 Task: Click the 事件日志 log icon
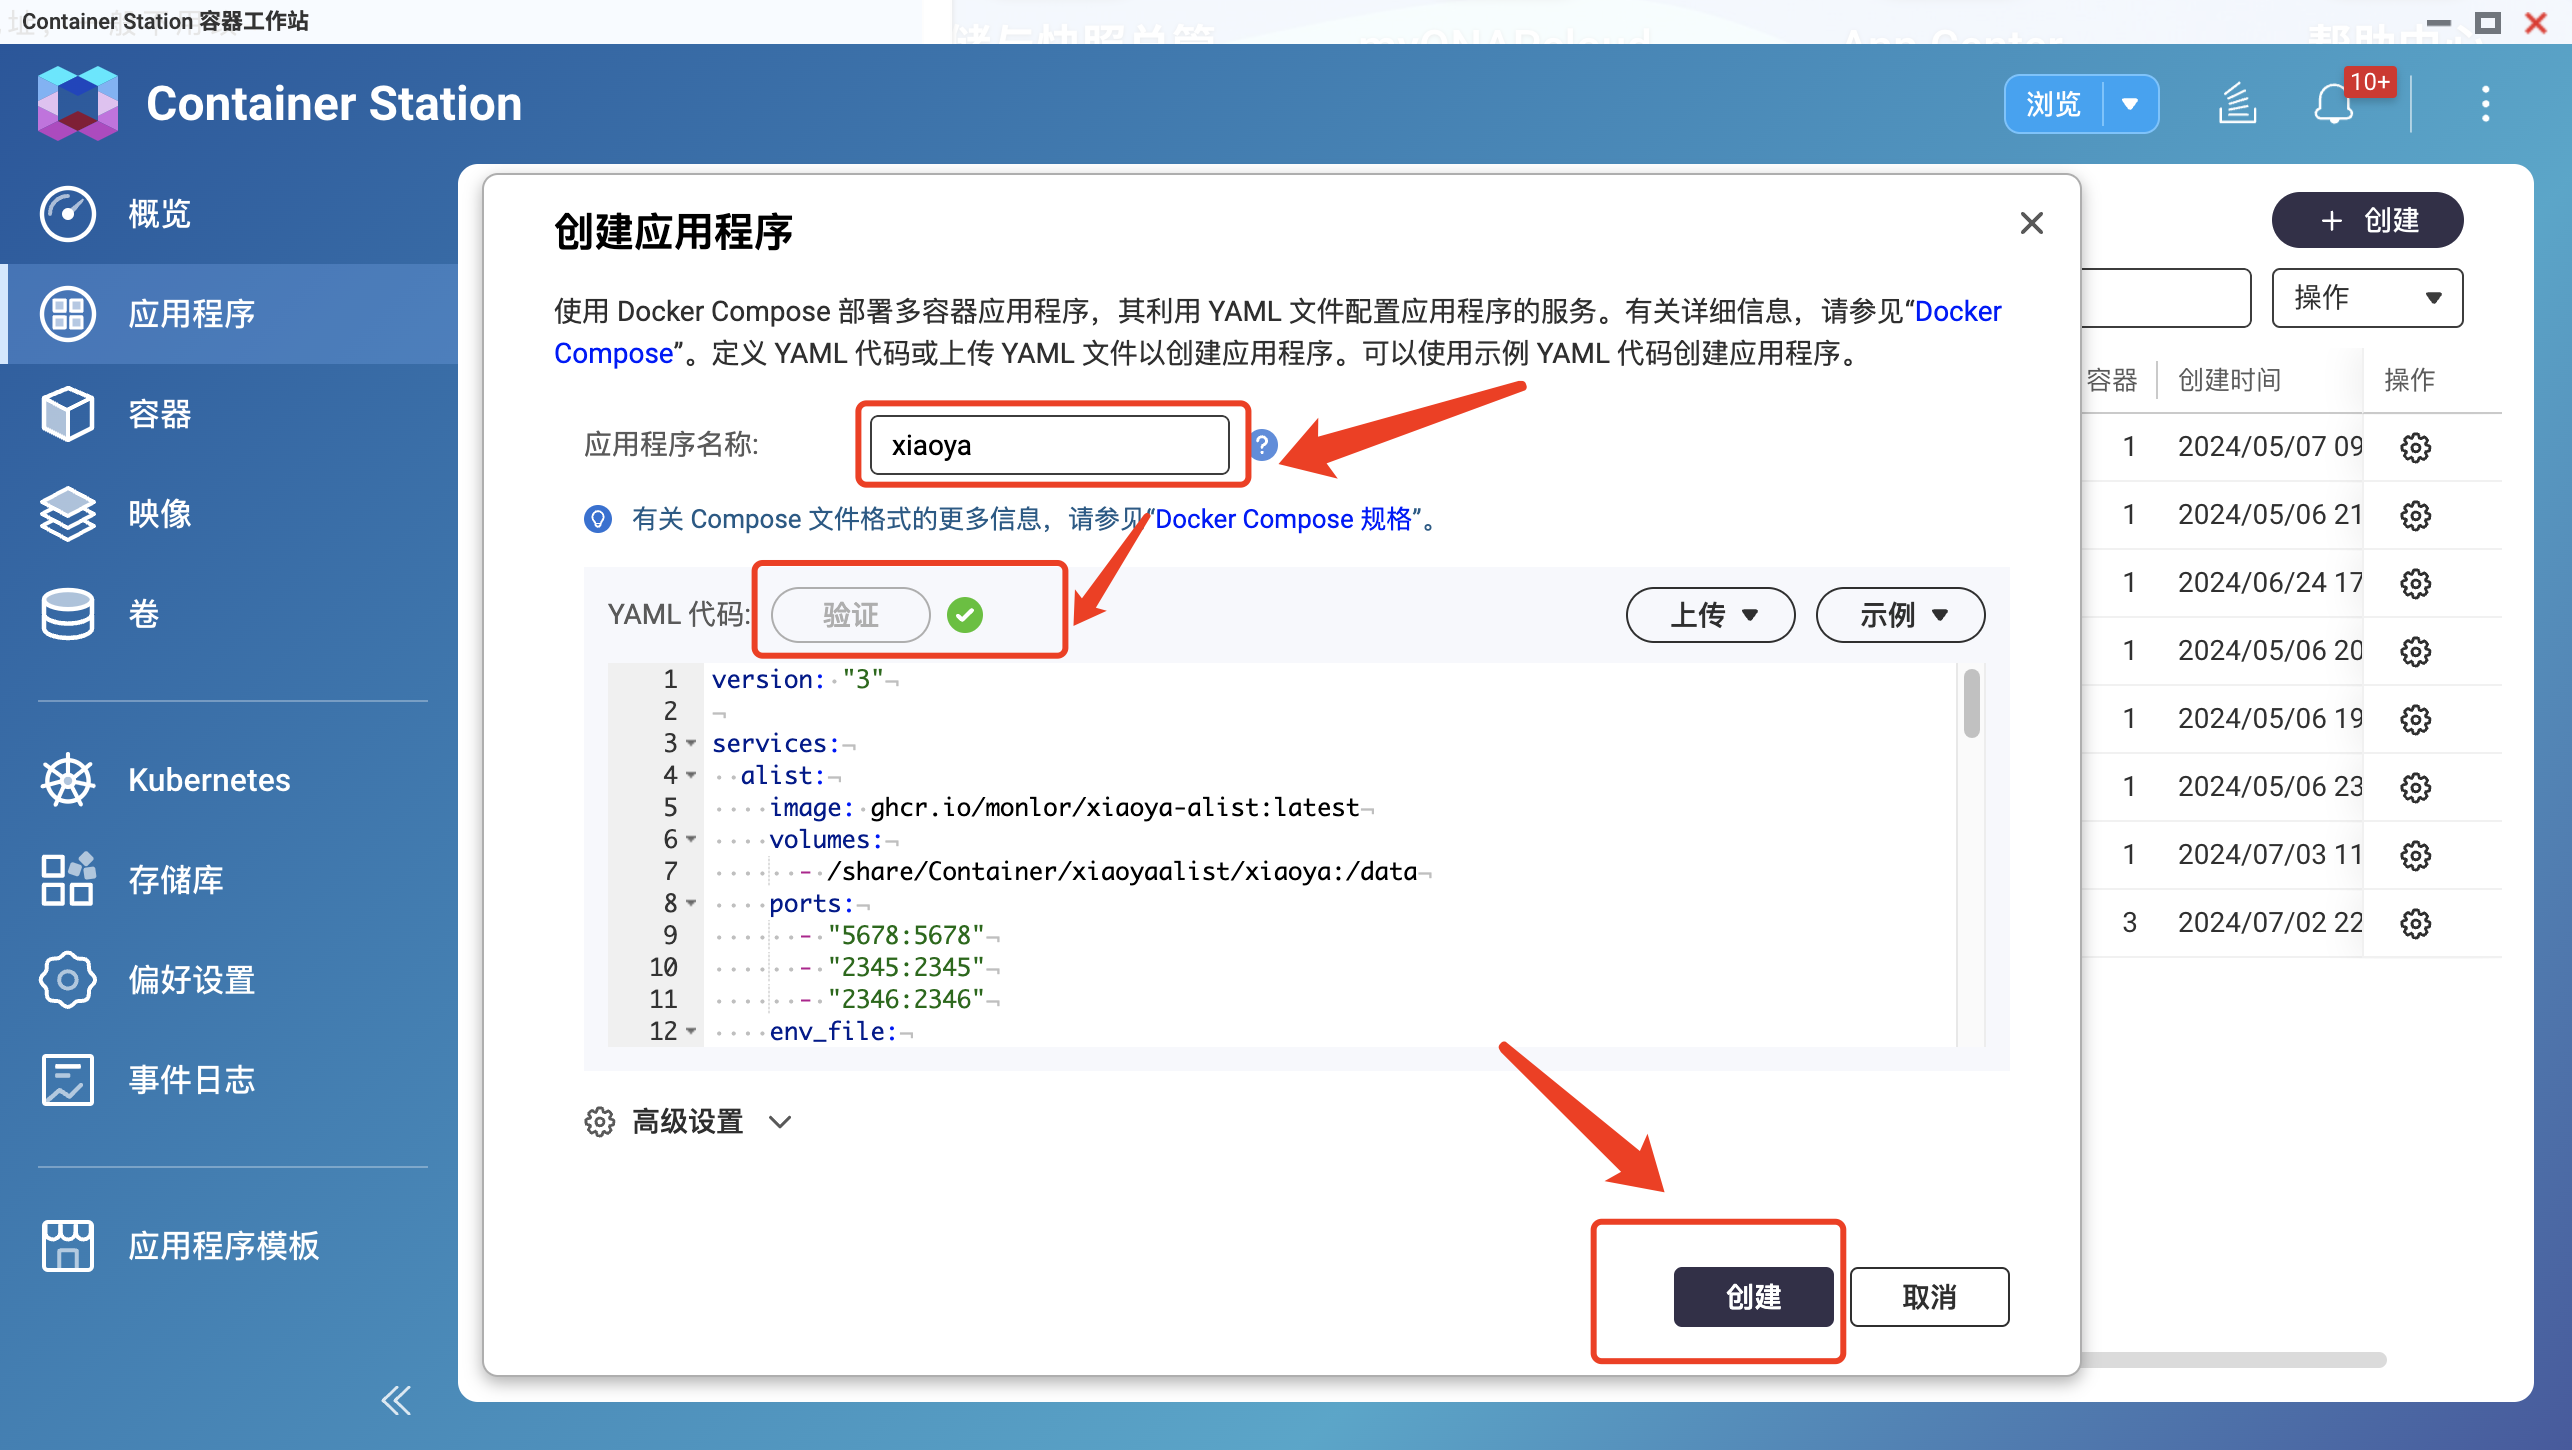click(68, 1080)
